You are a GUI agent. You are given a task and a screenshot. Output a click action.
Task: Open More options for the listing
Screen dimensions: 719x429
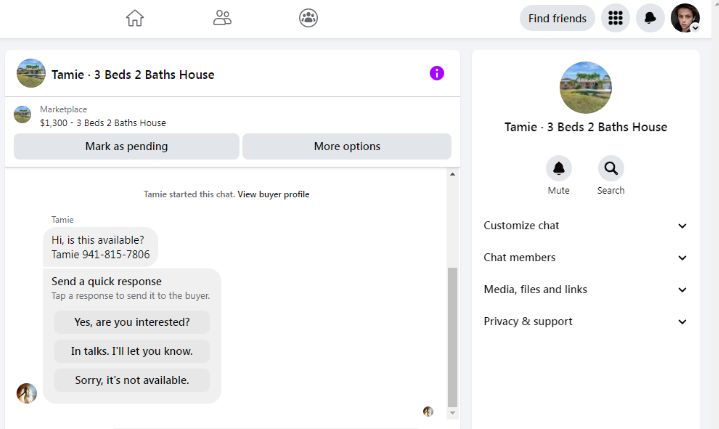click(347, 146)
